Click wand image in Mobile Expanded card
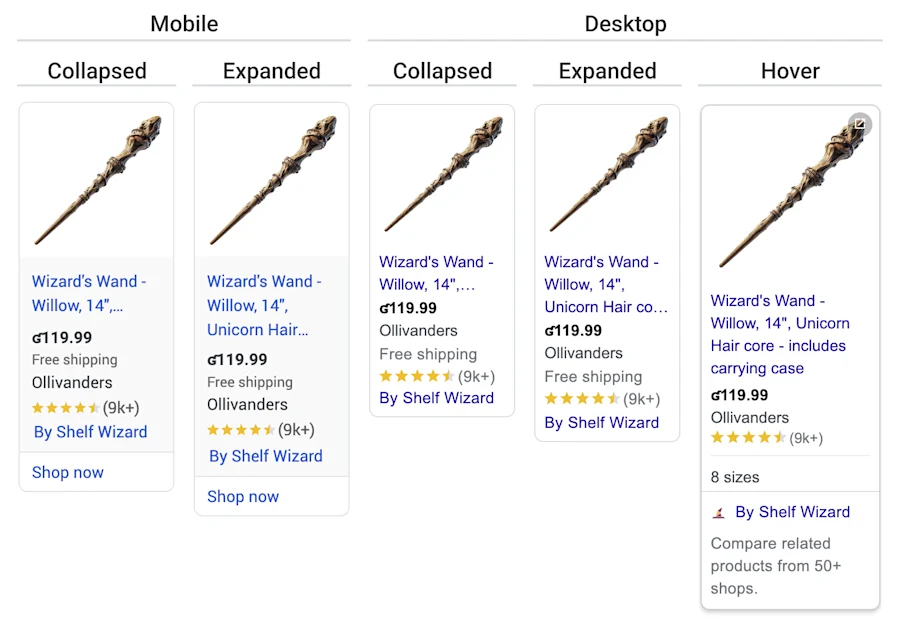Viewport: 900px width, 628px height. [272, 180]
